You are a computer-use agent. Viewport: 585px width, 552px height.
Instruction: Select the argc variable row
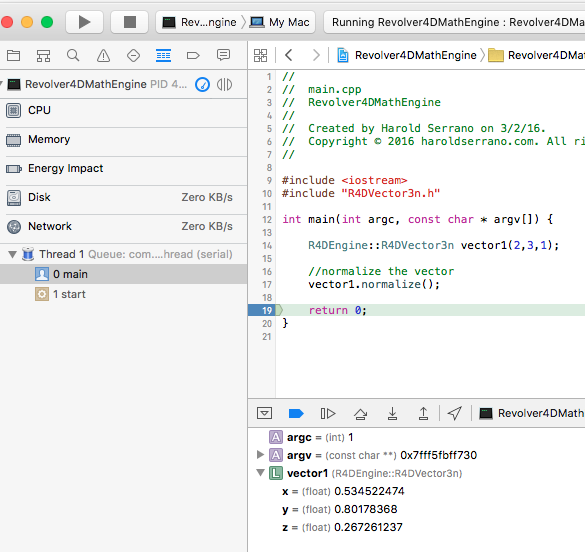click(x=416, y=437)
